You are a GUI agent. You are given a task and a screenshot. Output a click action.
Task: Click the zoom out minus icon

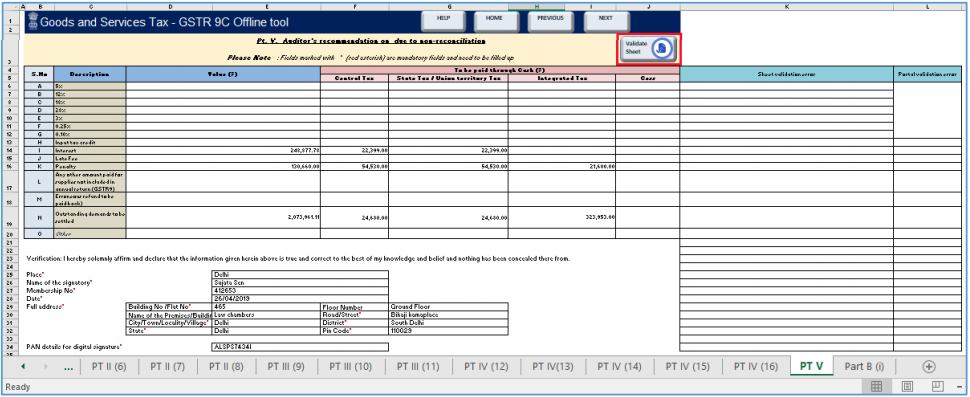tap(959, 386)
